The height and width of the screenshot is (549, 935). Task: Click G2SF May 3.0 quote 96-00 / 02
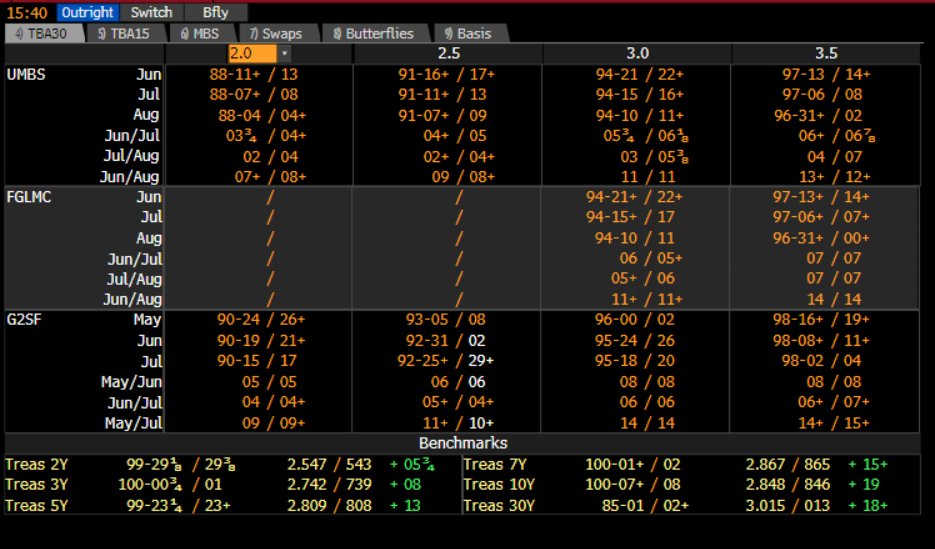point(635,320)
